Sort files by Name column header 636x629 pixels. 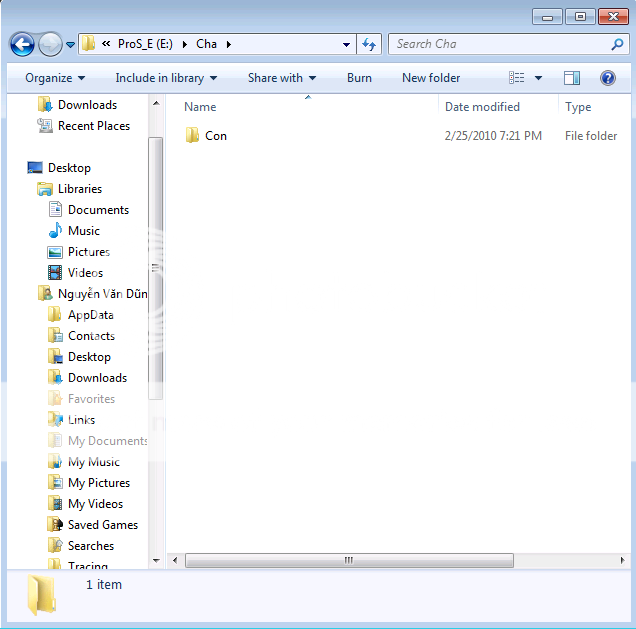coord(200,107)
